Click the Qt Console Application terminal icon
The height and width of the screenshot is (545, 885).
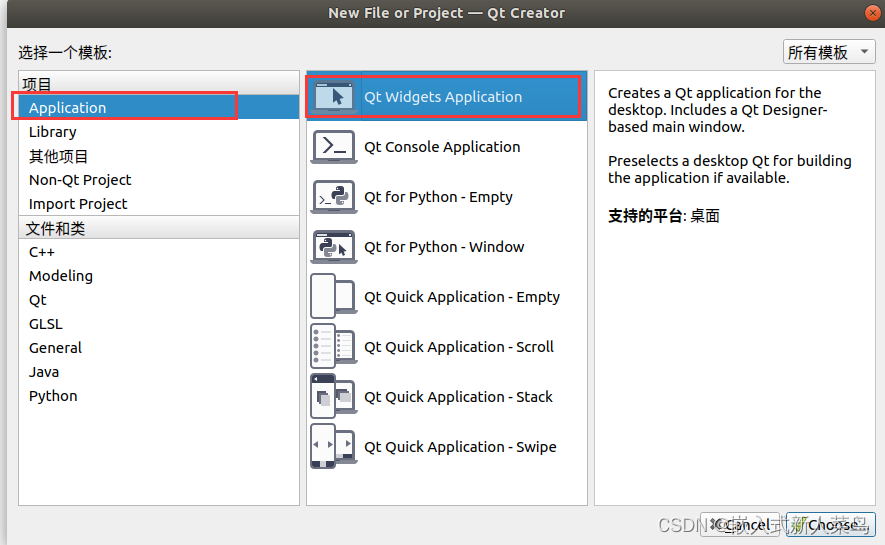coord(334,147)
